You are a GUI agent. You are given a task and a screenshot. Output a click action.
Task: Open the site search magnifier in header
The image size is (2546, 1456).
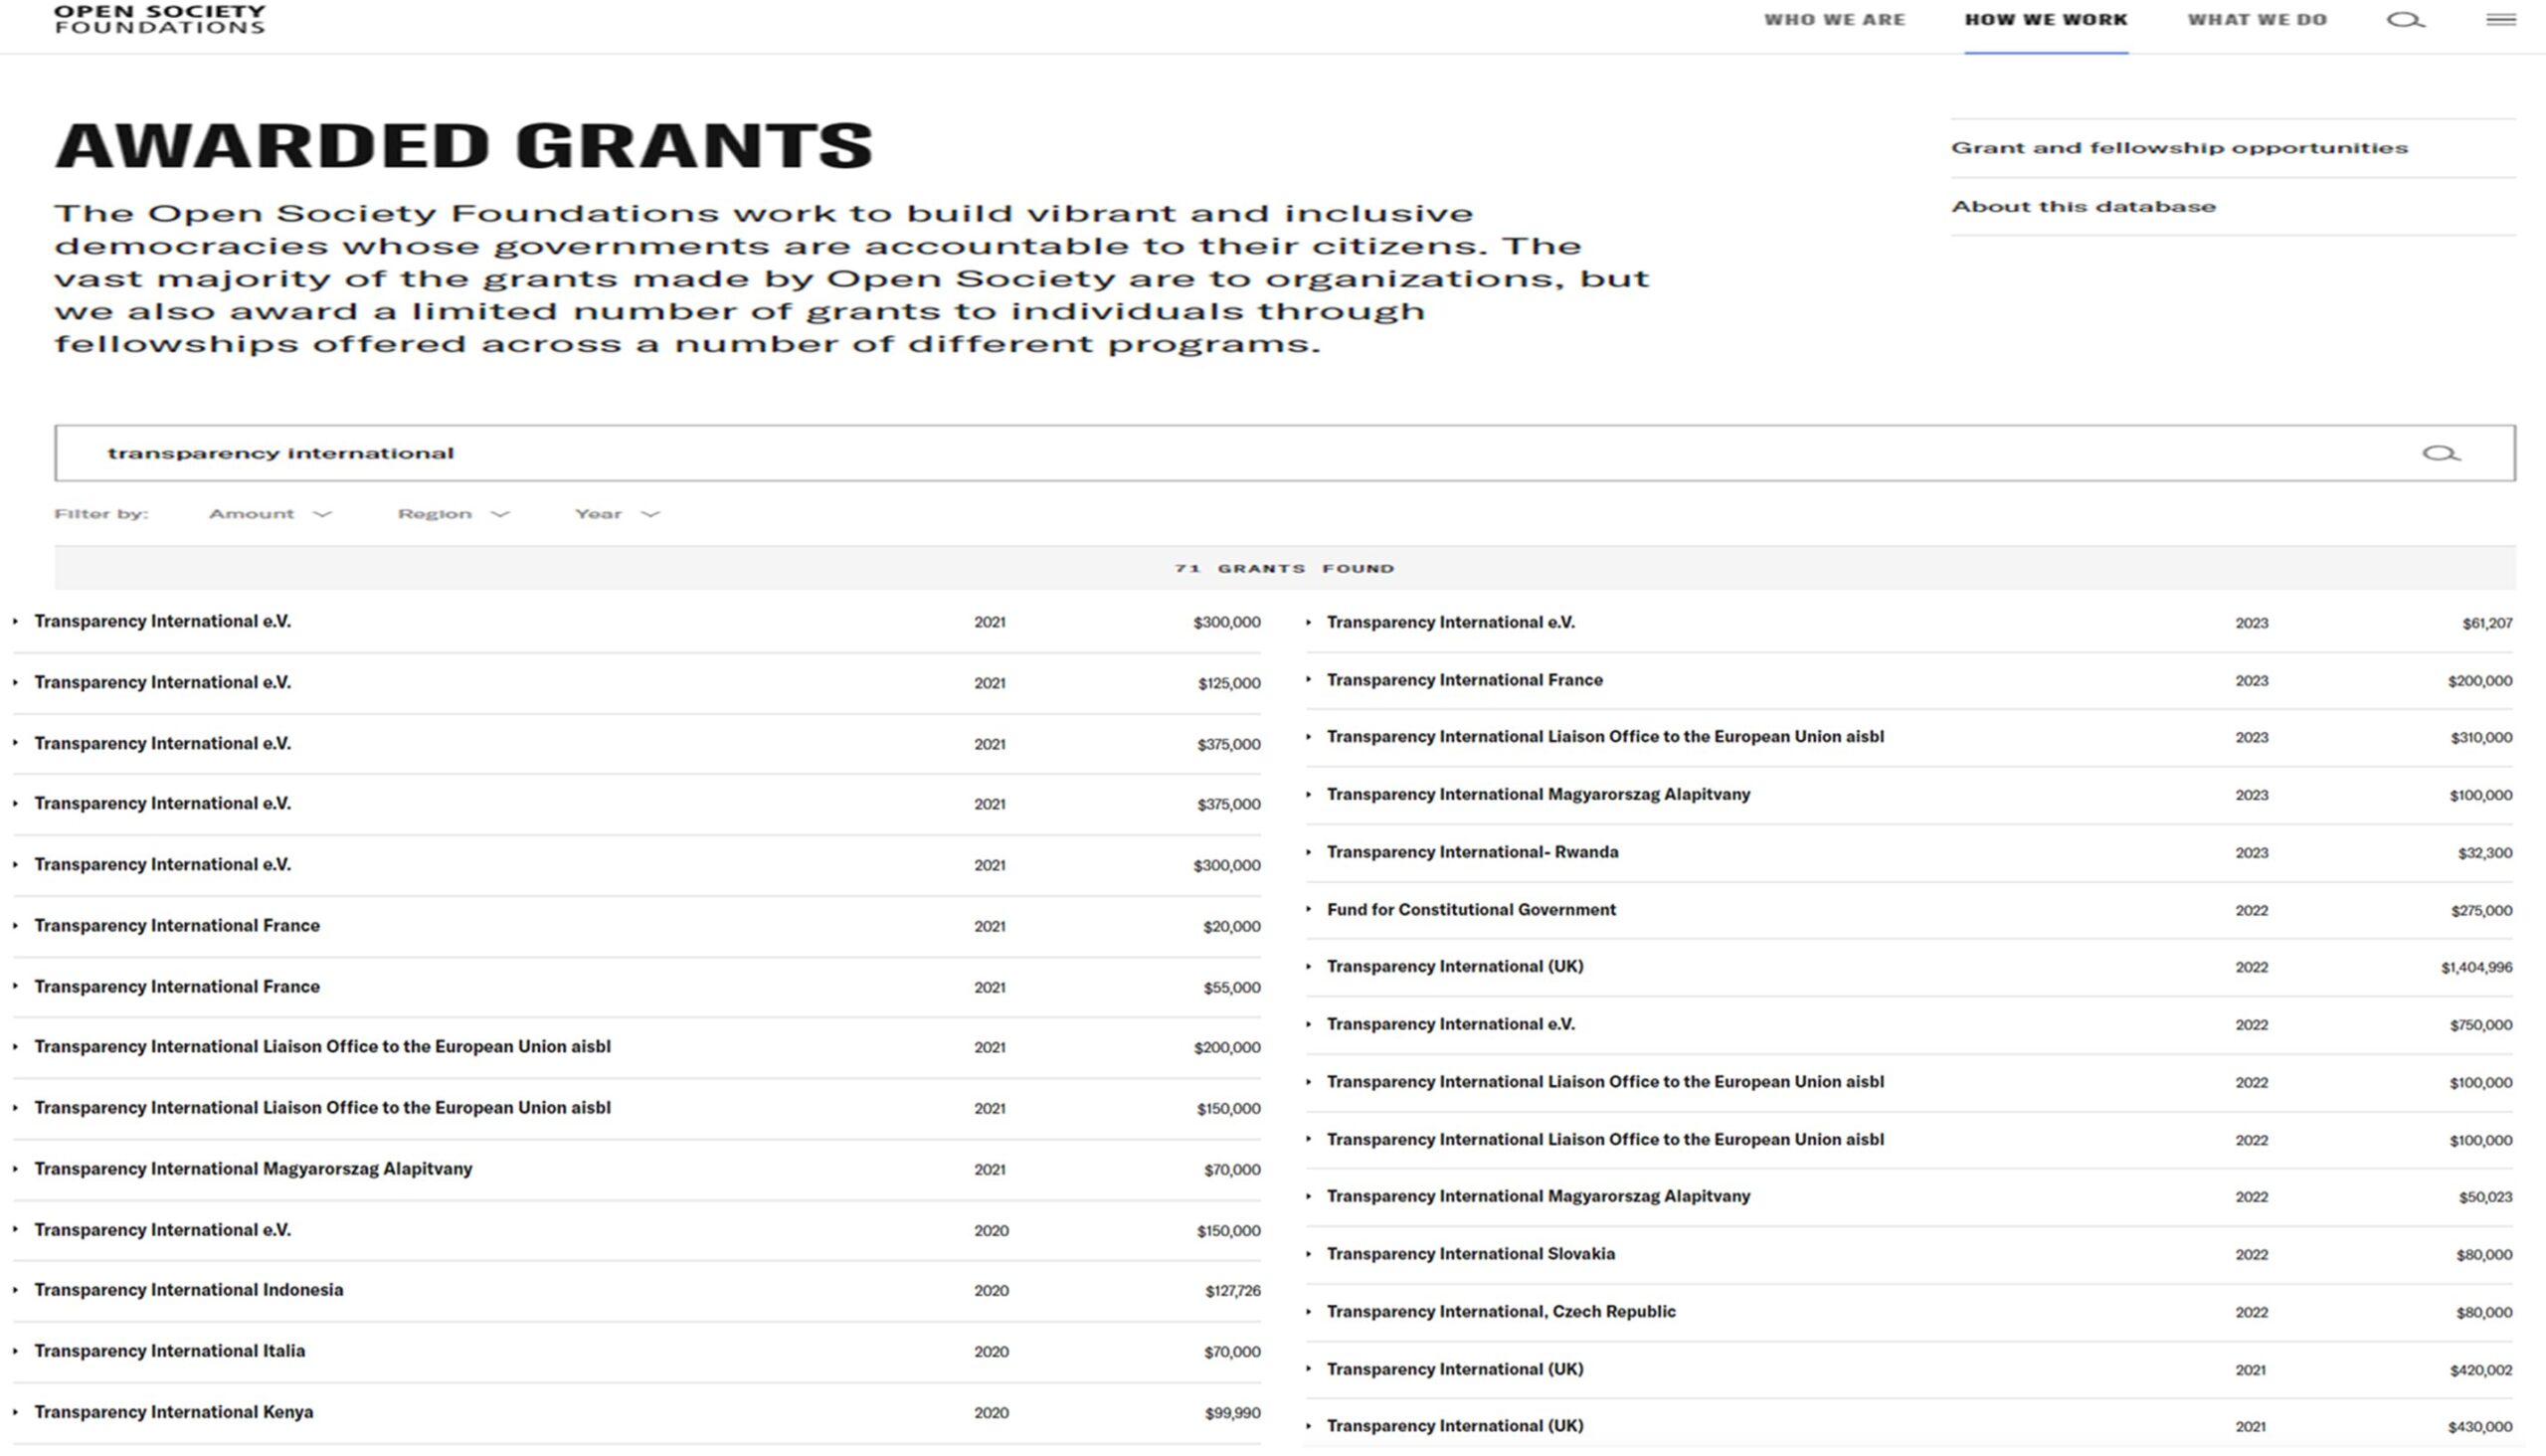pyautogui.click(x=2405, y=20)
